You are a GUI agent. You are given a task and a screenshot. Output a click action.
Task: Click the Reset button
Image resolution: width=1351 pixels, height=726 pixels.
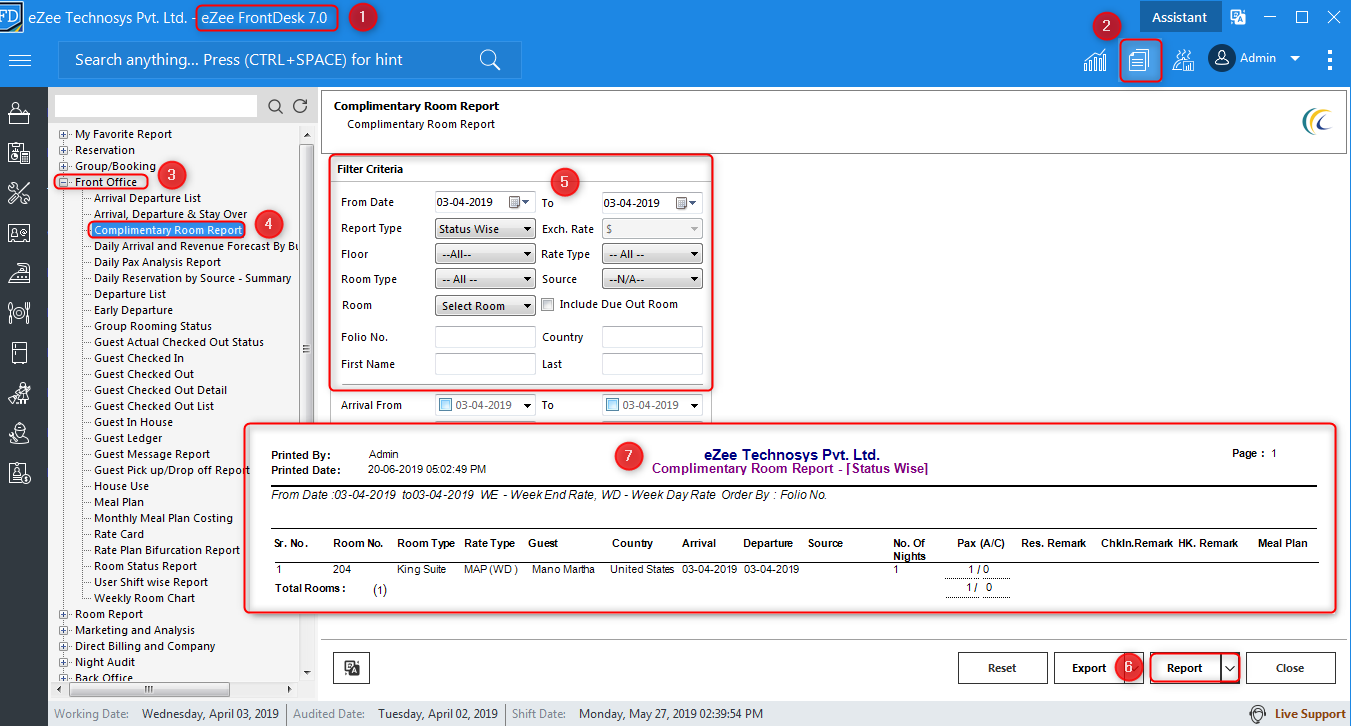tap(1002, 668)
